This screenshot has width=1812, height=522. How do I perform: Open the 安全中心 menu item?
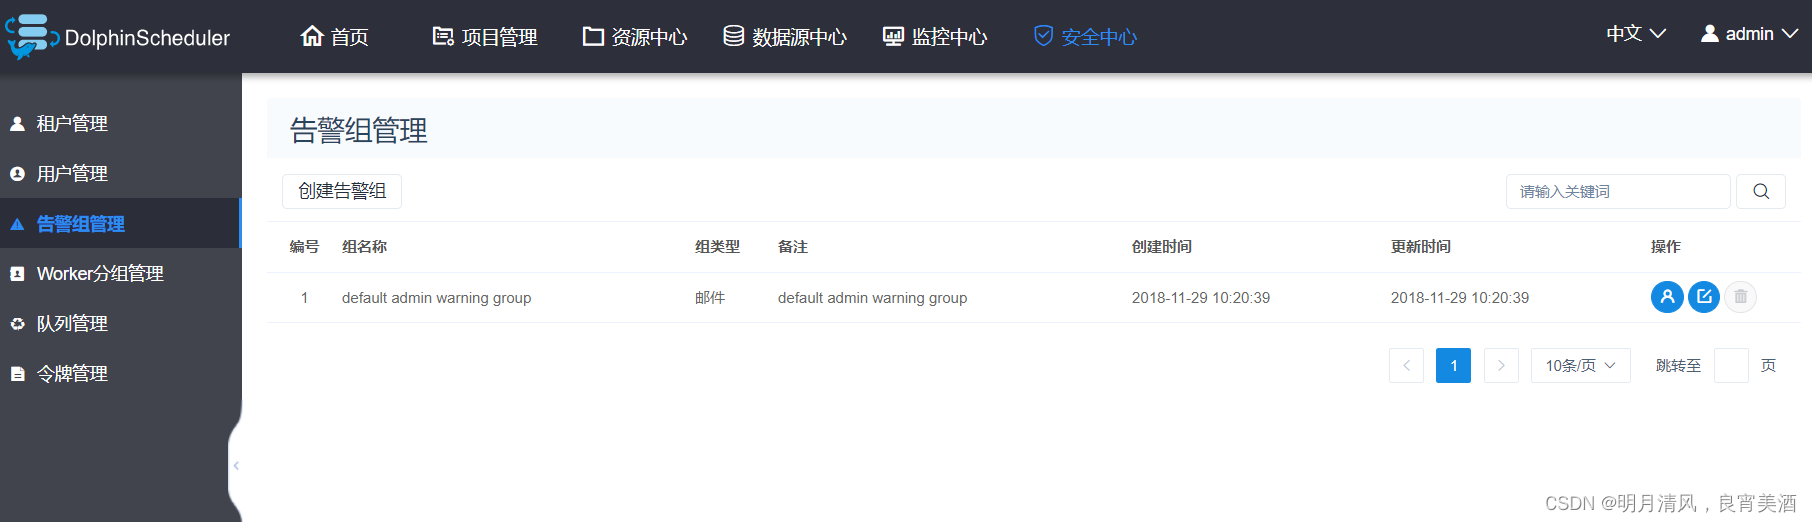coord(1085,36)
